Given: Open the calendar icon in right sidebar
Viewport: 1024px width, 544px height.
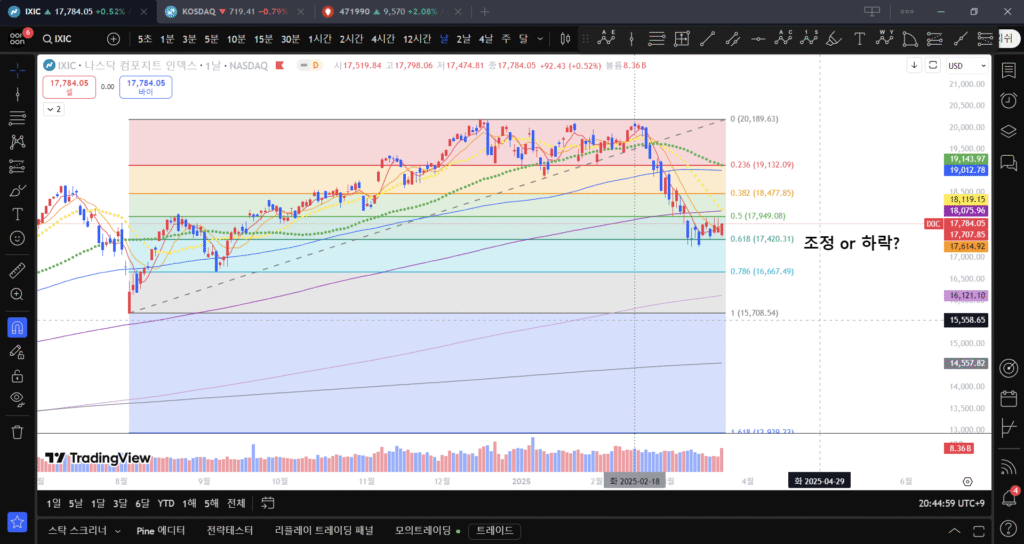Looking at the screenshot, I should click(1008, 398).
